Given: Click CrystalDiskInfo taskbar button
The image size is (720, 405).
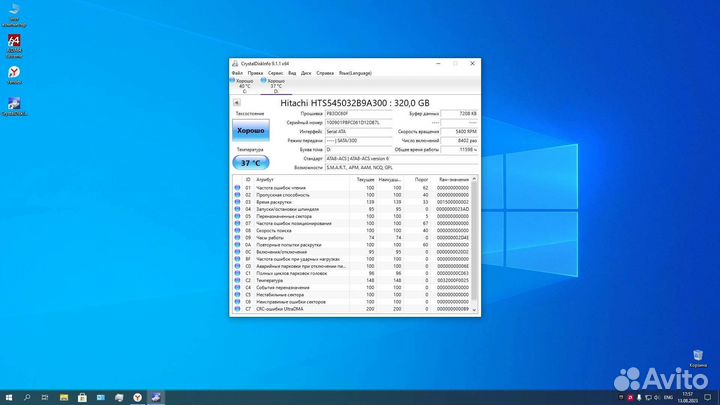Looking at the screenshot, I should [156, 398].
